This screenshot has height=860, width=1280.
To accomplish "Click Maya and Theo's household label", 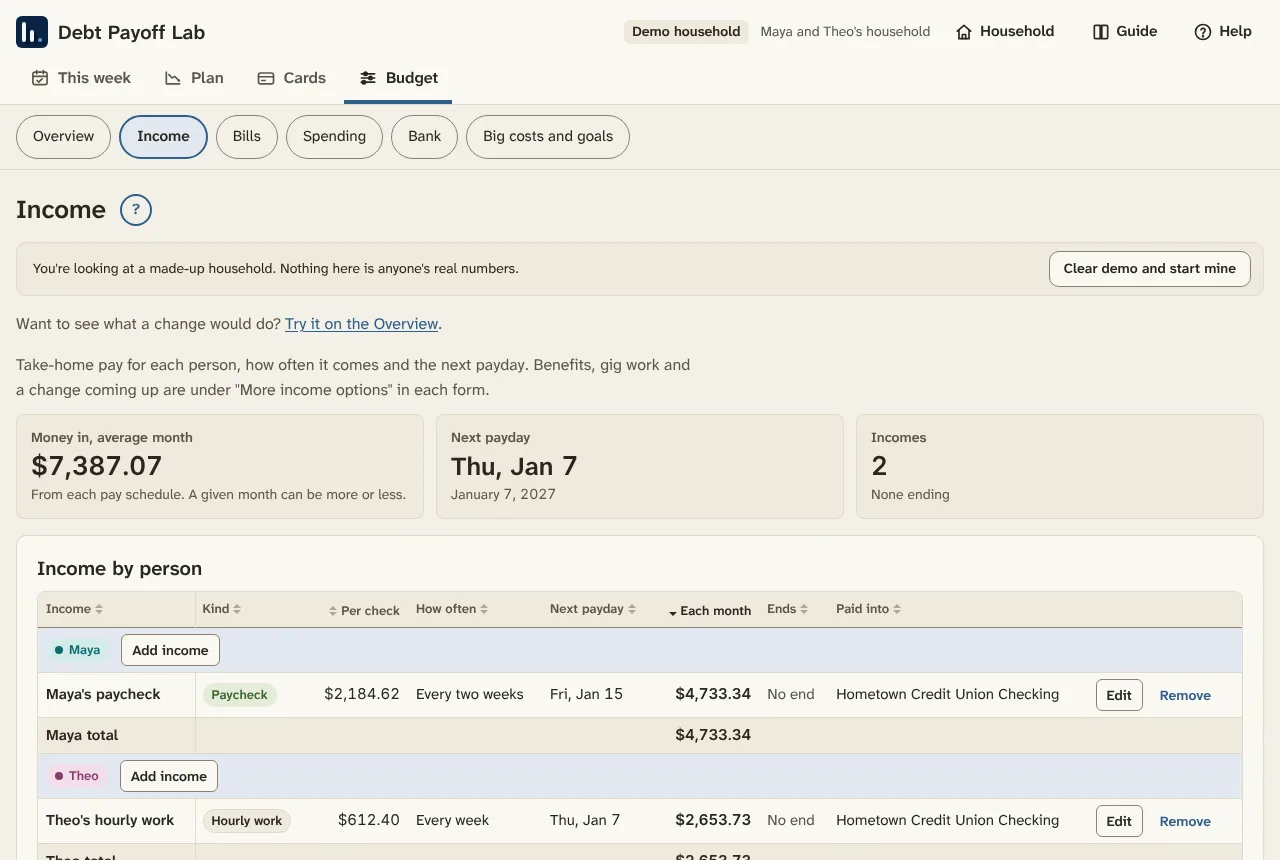I will tap(845, 32).
